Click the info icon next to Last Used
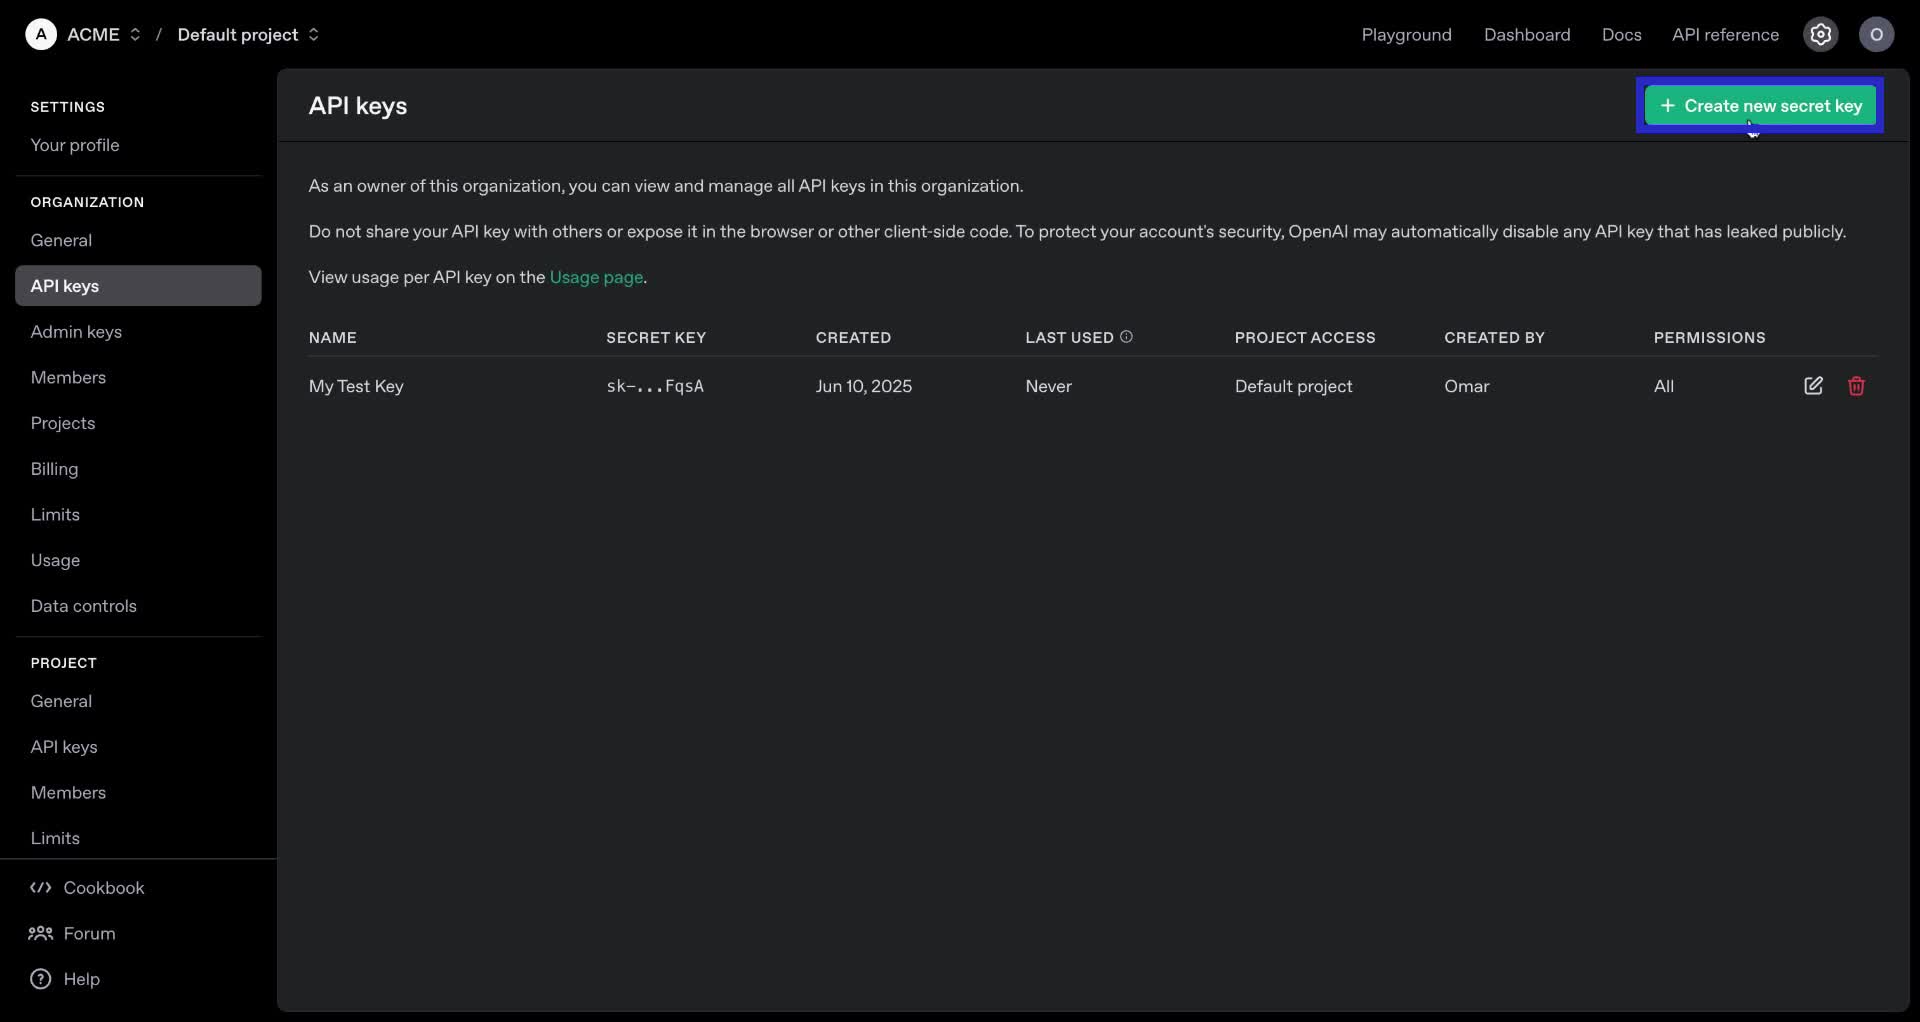The height and width of the screenshot is (1022, 1920). tap(1126, 337)
